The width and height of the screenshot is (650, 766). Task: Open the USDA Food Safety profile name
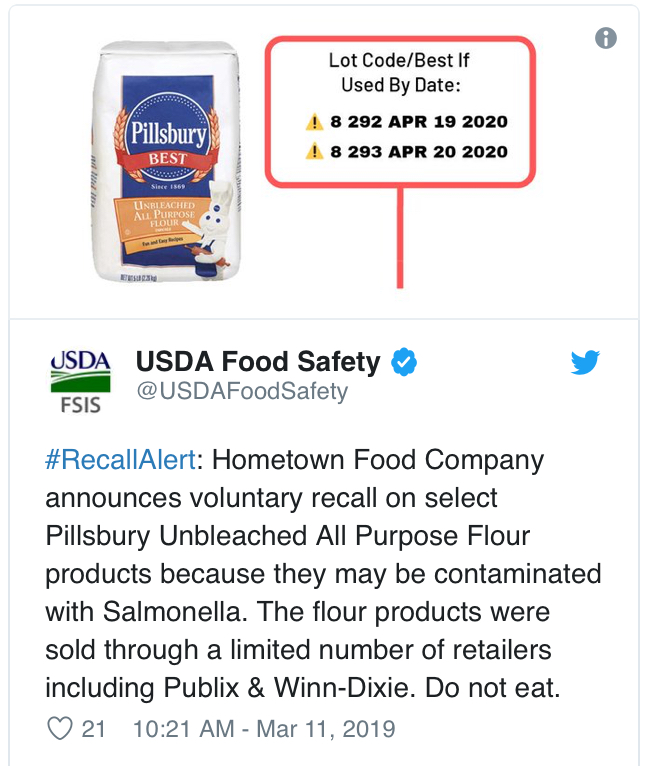258,362
